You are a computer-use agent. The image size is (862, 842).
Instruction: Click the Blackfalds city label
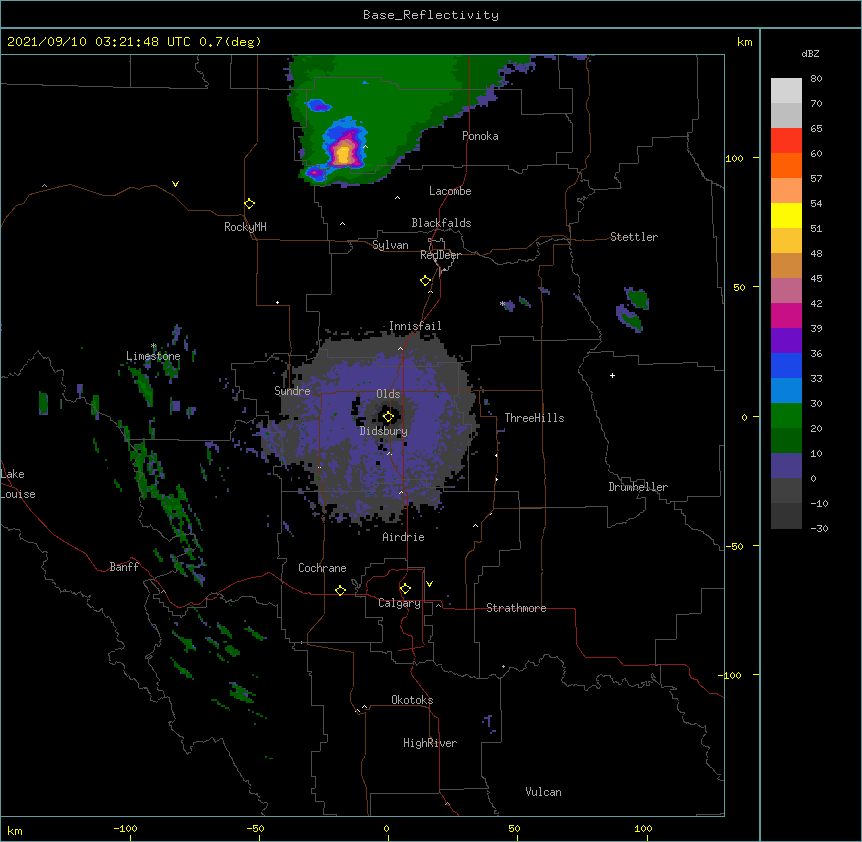click(441, 223)
